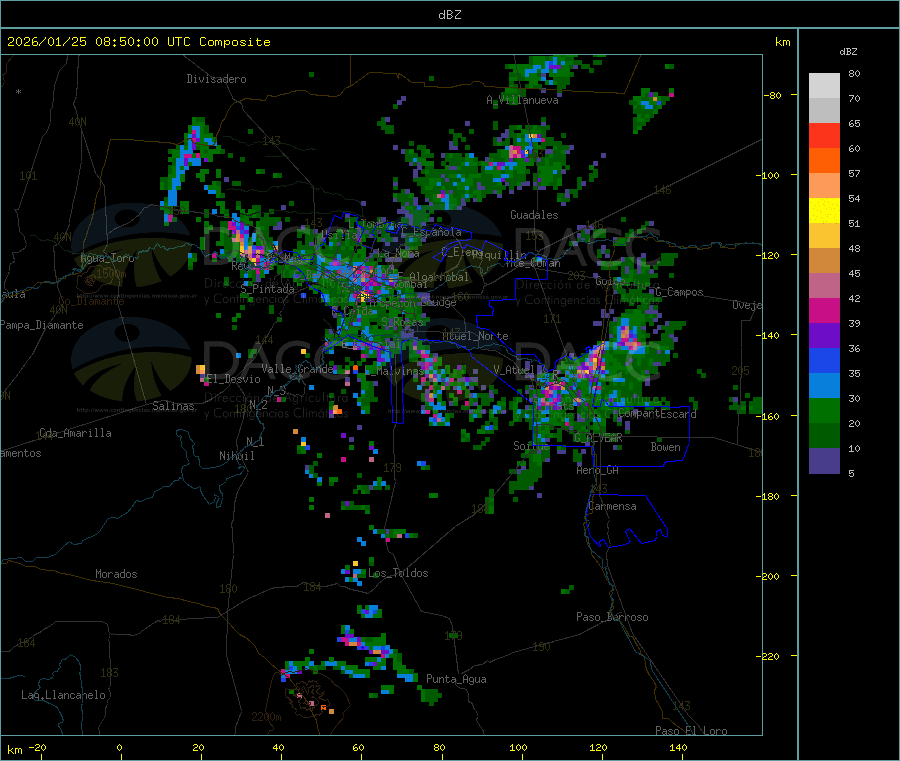The height and width of the screenshot is (761, 900).
Task: Click the 'Punta_Agua' label
Action: coord(456,679)
